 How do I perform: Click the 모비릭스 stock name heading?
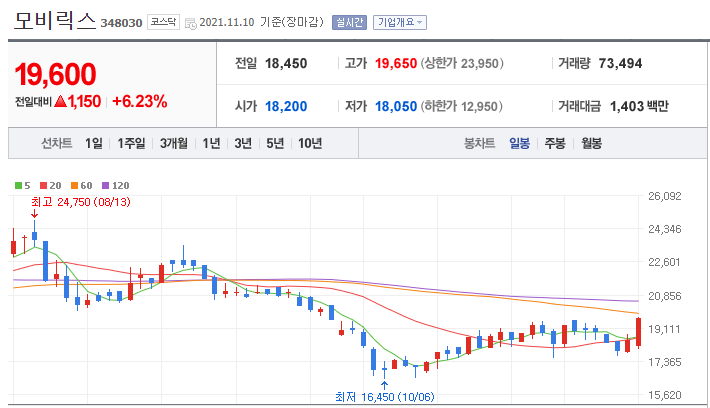click(x=55, y=20)
